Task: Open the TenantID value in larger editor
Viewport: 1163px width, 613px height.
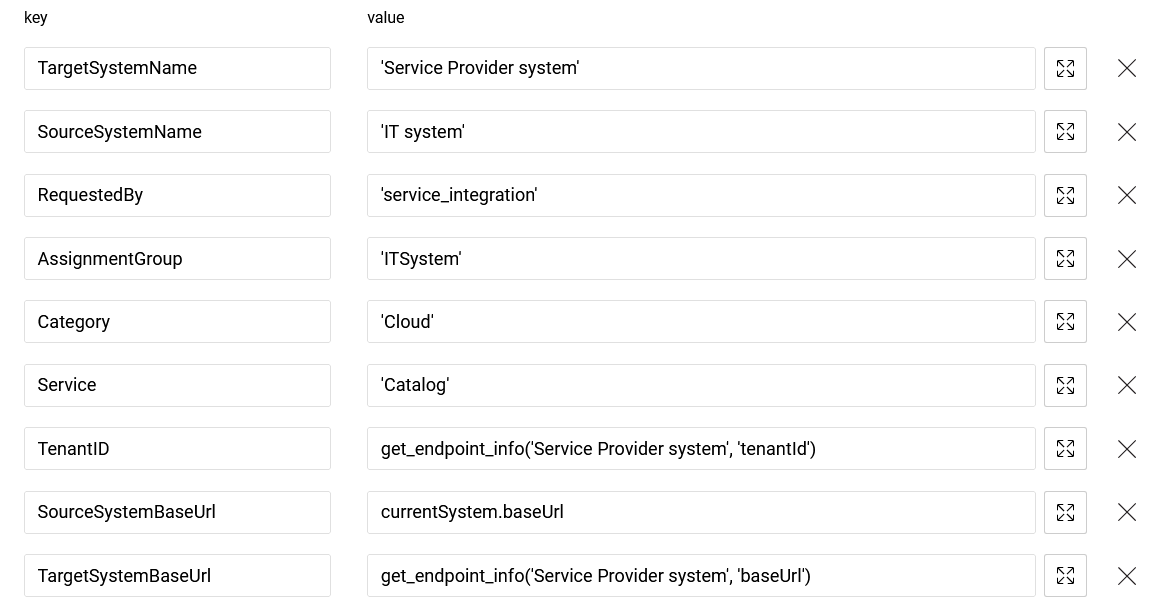Action: pos(1065,448)
